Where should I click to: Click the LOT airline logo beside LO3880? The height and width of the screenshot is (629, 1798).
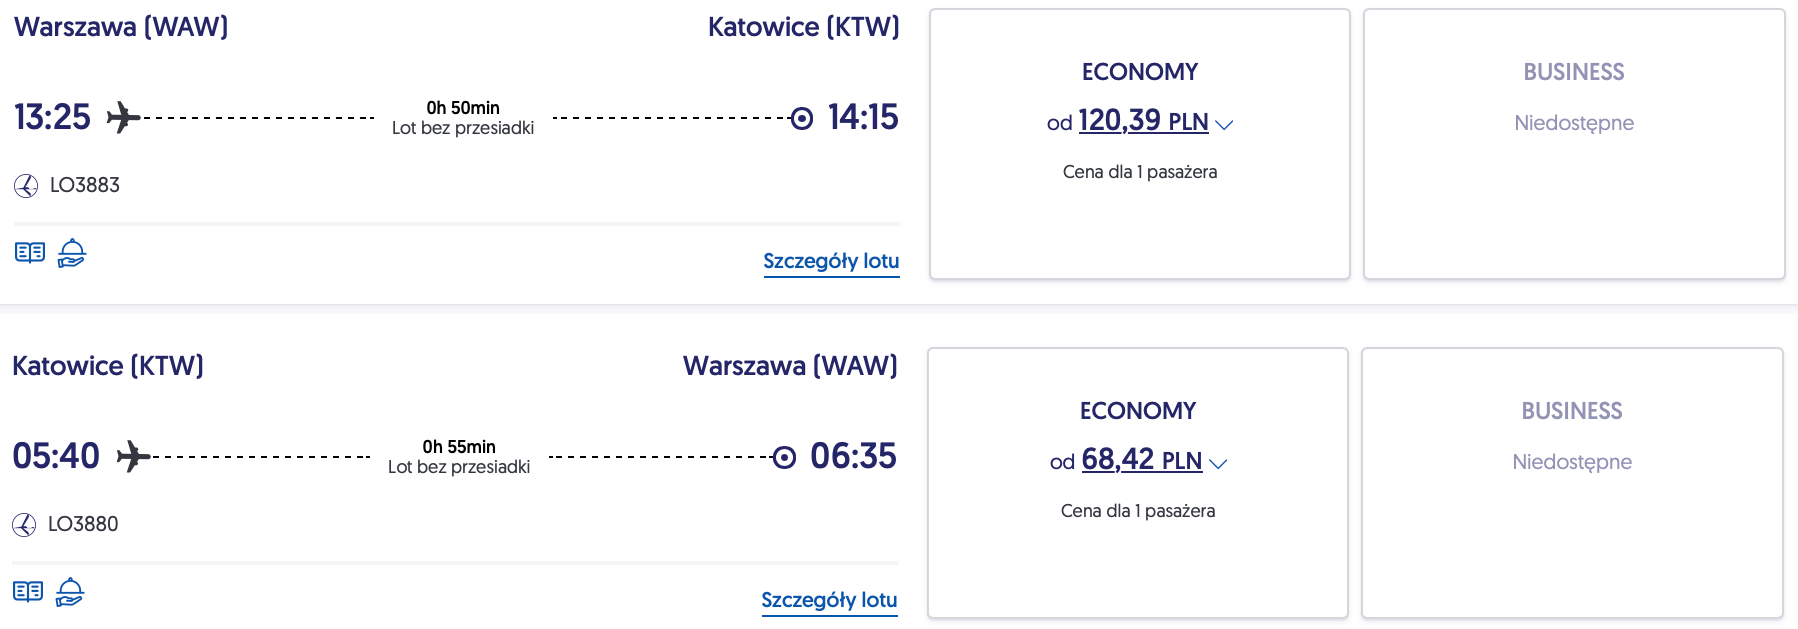pos(24,524)
